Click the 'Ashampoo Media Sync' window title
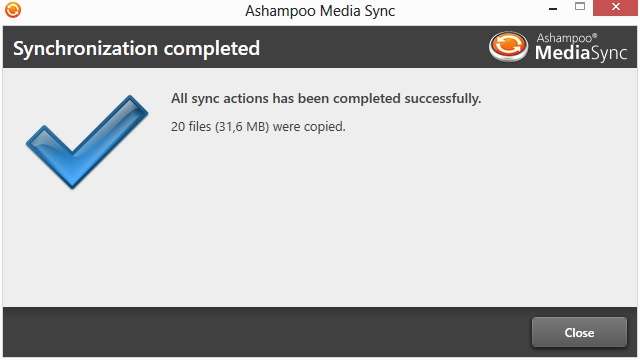640x360 pixels. click(x=320, y=11)
